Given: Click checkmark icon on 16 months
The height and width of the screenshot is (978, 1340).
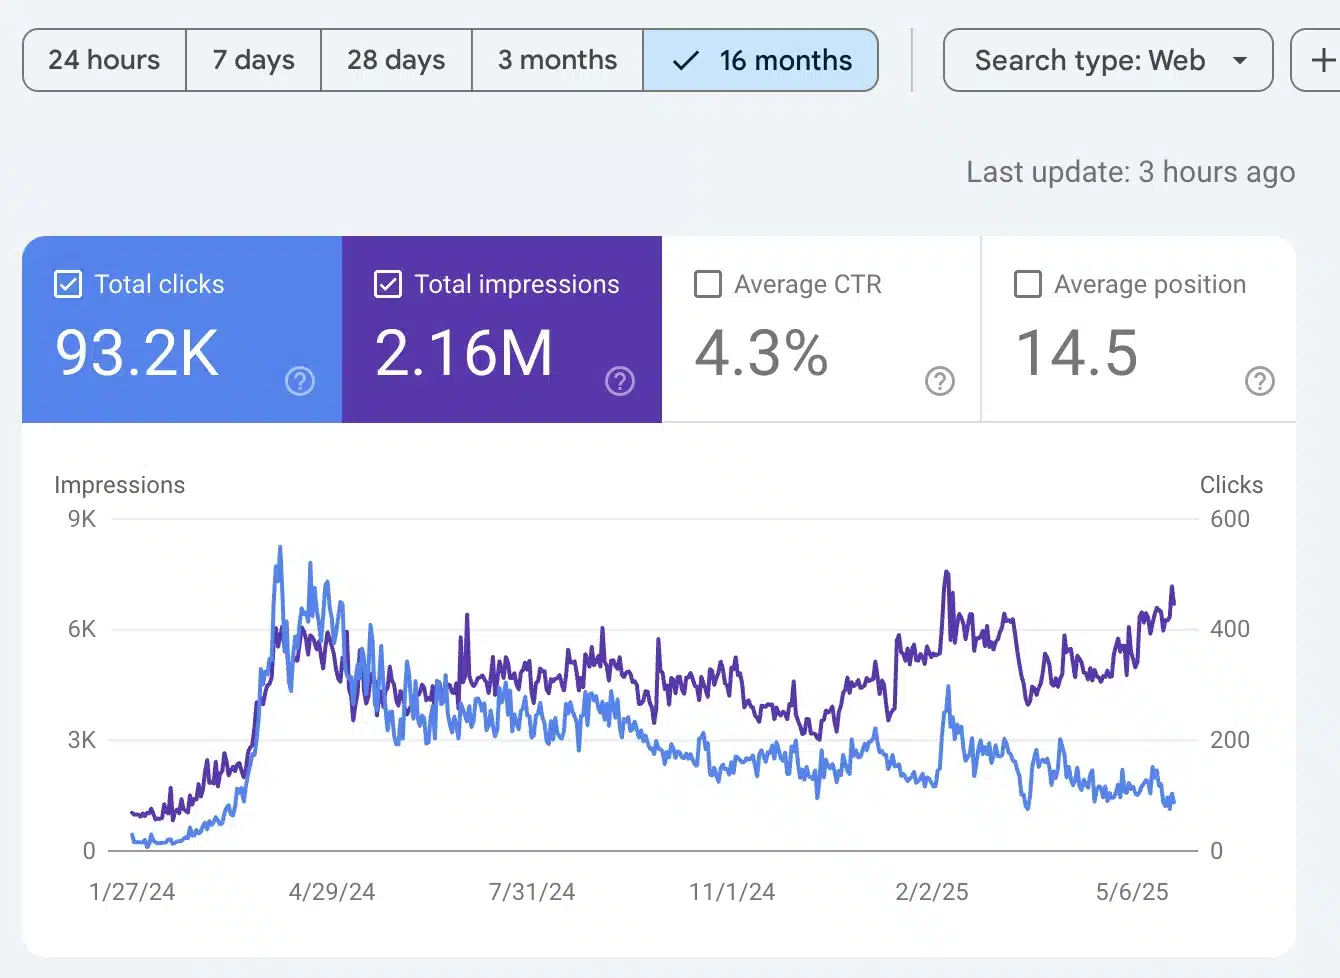Looking at the screenshot, I should coord(686,61).
